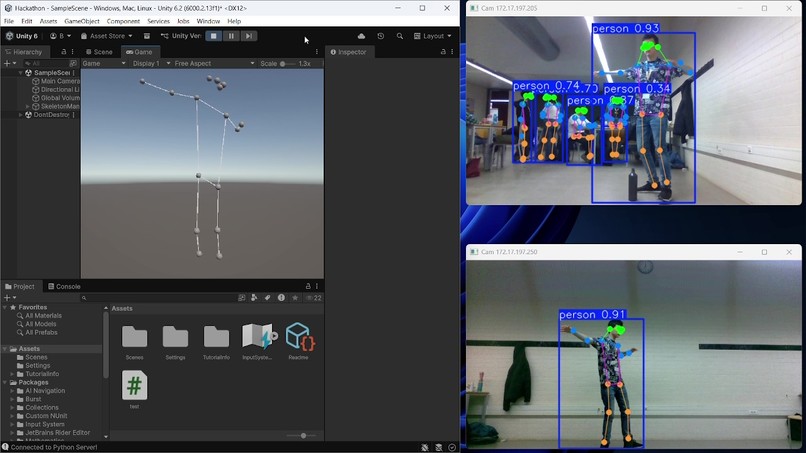The image size is (806, 453).
Task: Toggle the Project panel lock icon
Action: pos(308,286)
